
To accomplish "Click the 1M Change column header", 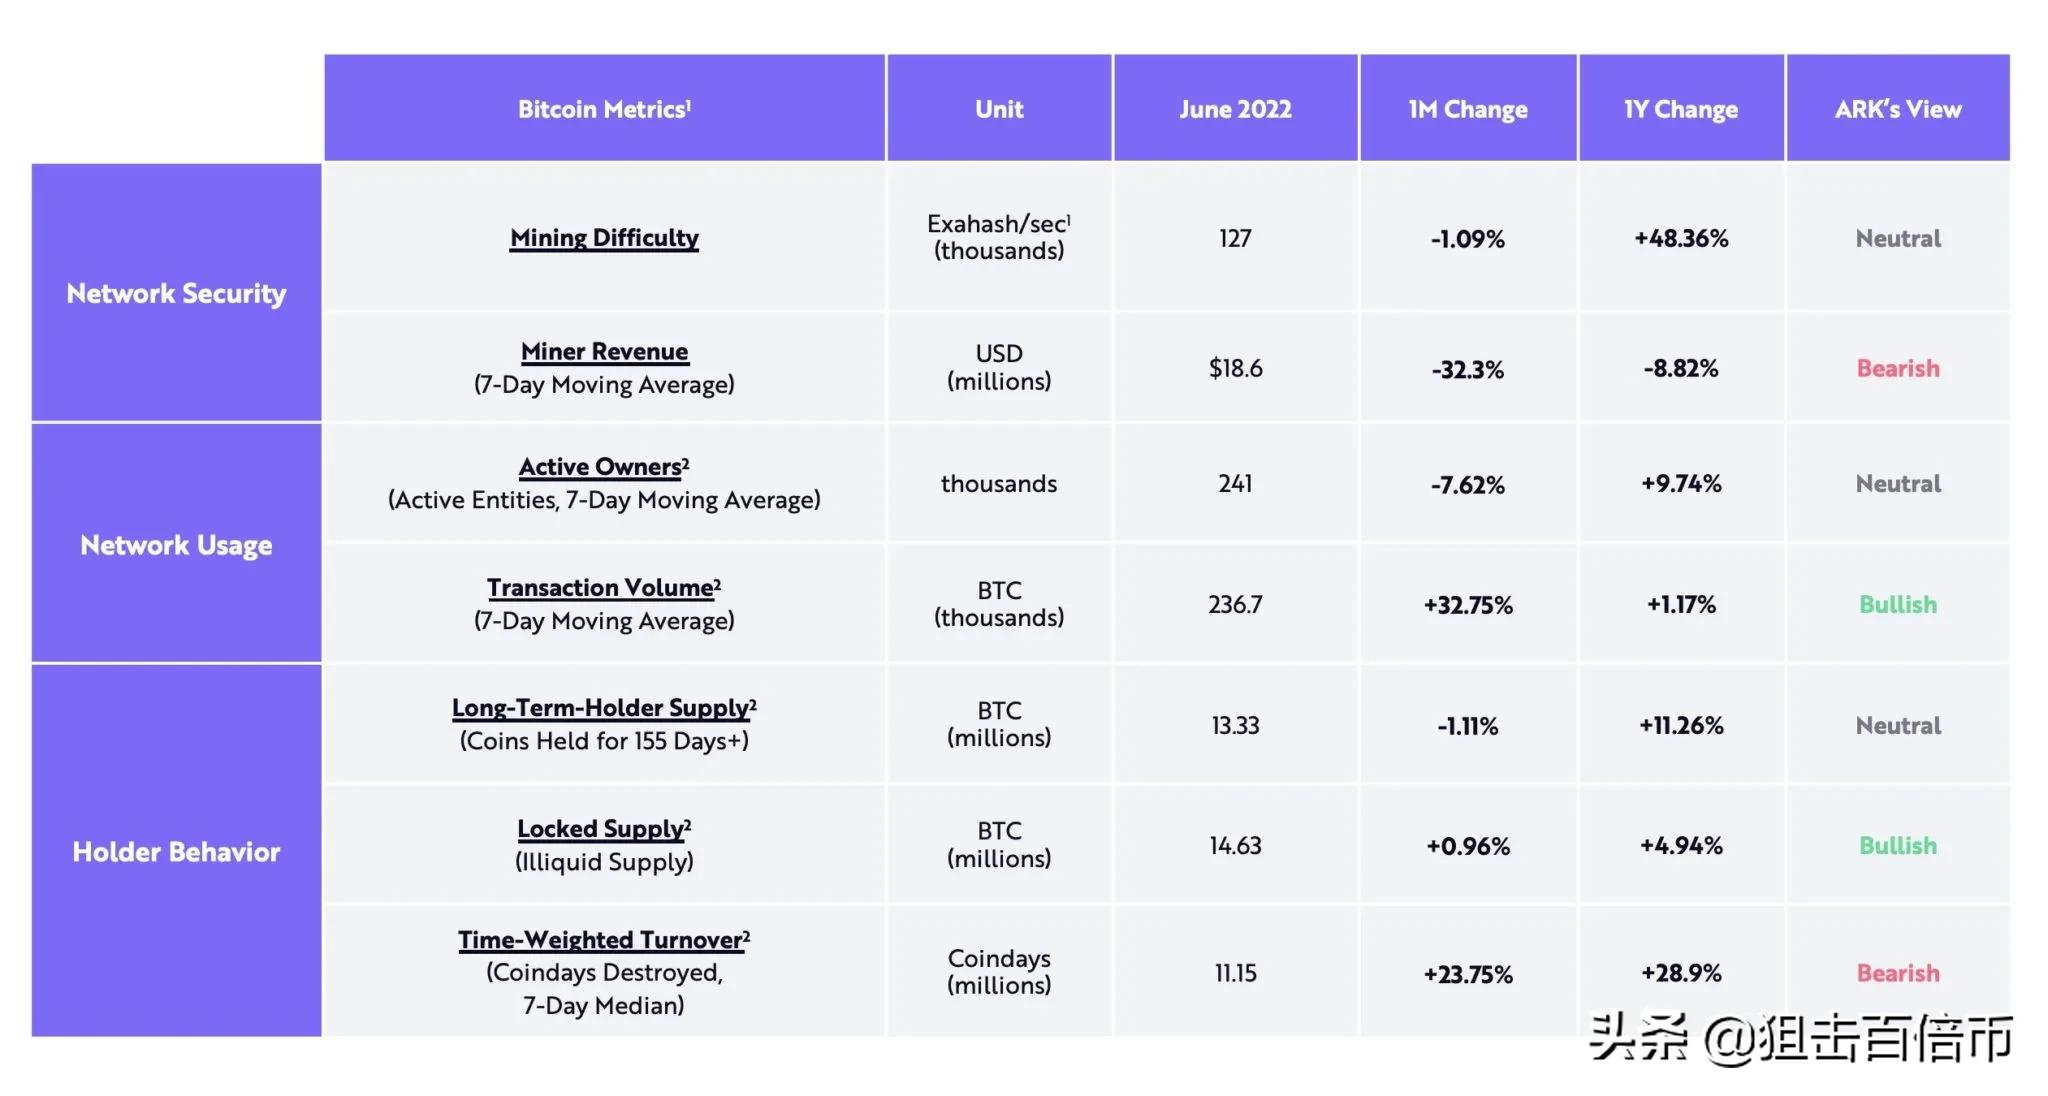I will click(x=1467, y=109).
